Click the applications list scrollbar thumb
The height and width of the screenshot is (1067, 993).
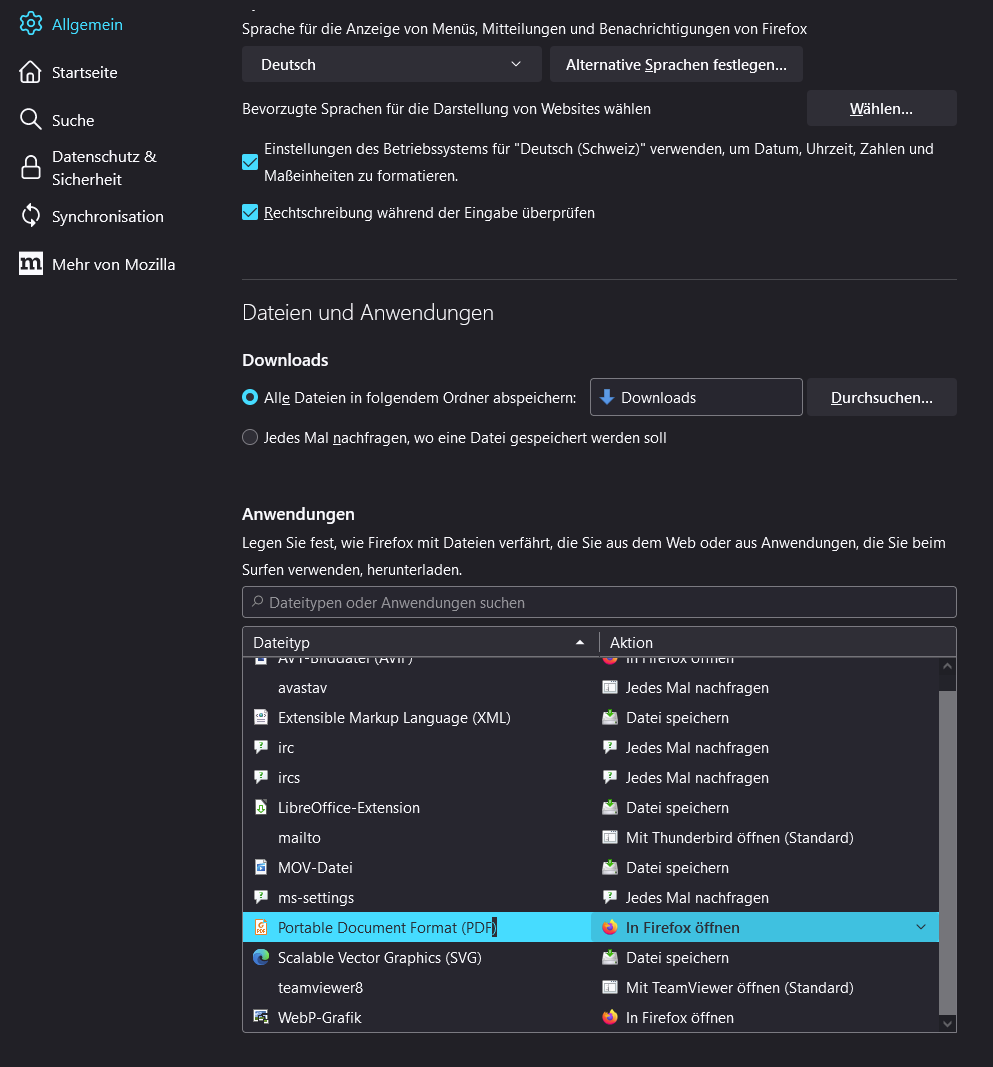(x=947, y=850)
